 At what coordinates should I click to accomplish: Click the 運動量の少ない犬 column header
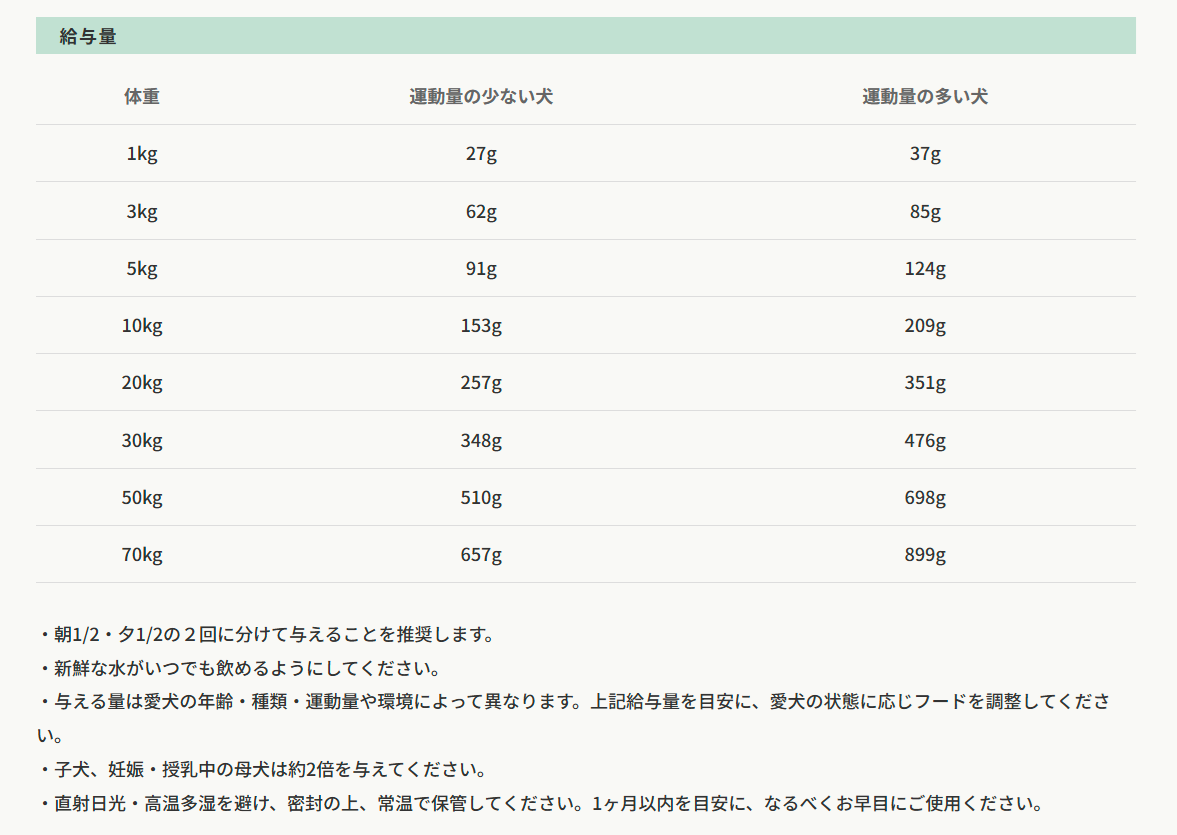pos(481,97)
